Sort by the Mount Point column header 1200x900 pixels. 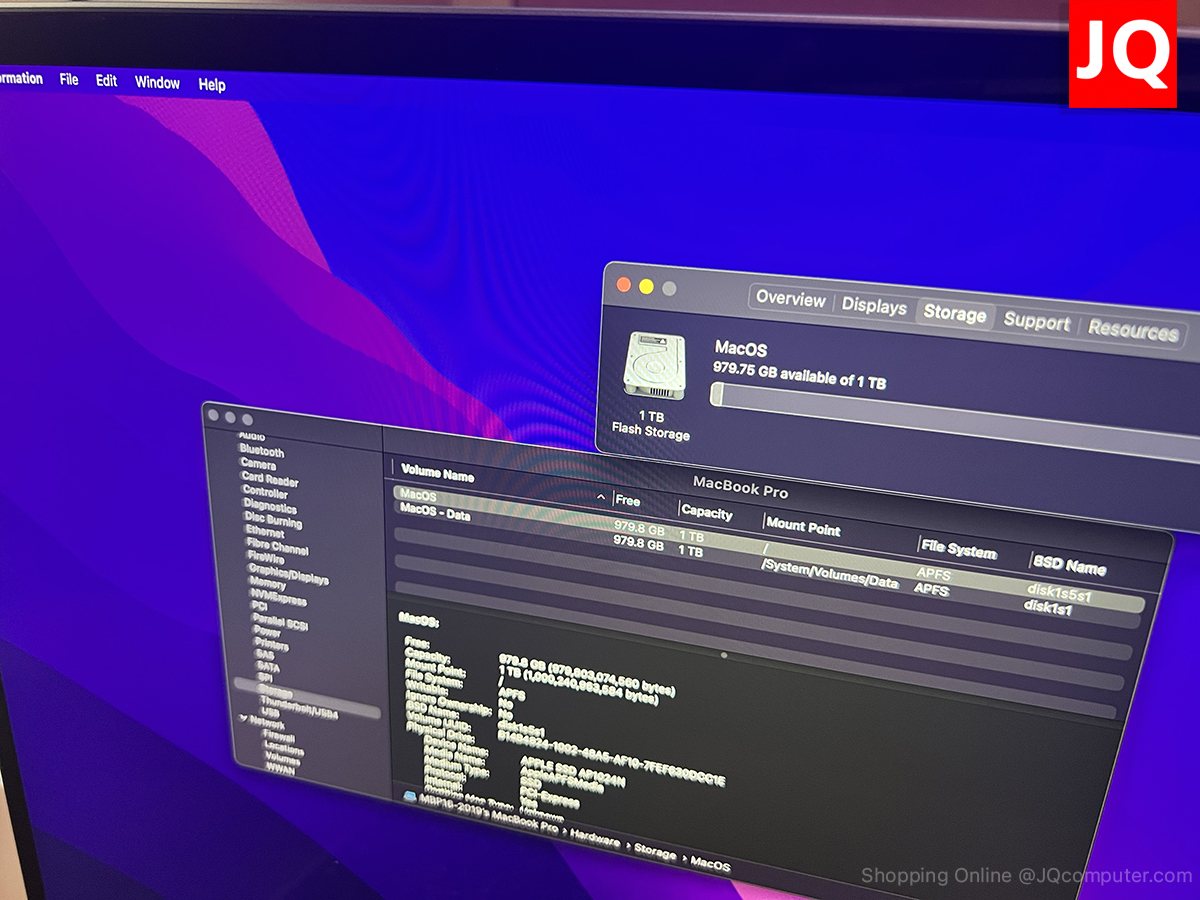click(x=803, y=527)
